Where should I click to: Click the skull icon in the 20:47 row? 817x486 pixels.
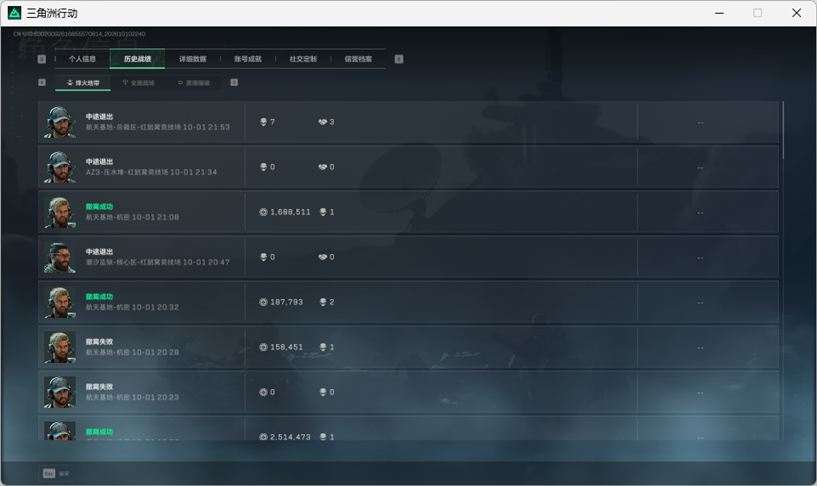[263, 257]
